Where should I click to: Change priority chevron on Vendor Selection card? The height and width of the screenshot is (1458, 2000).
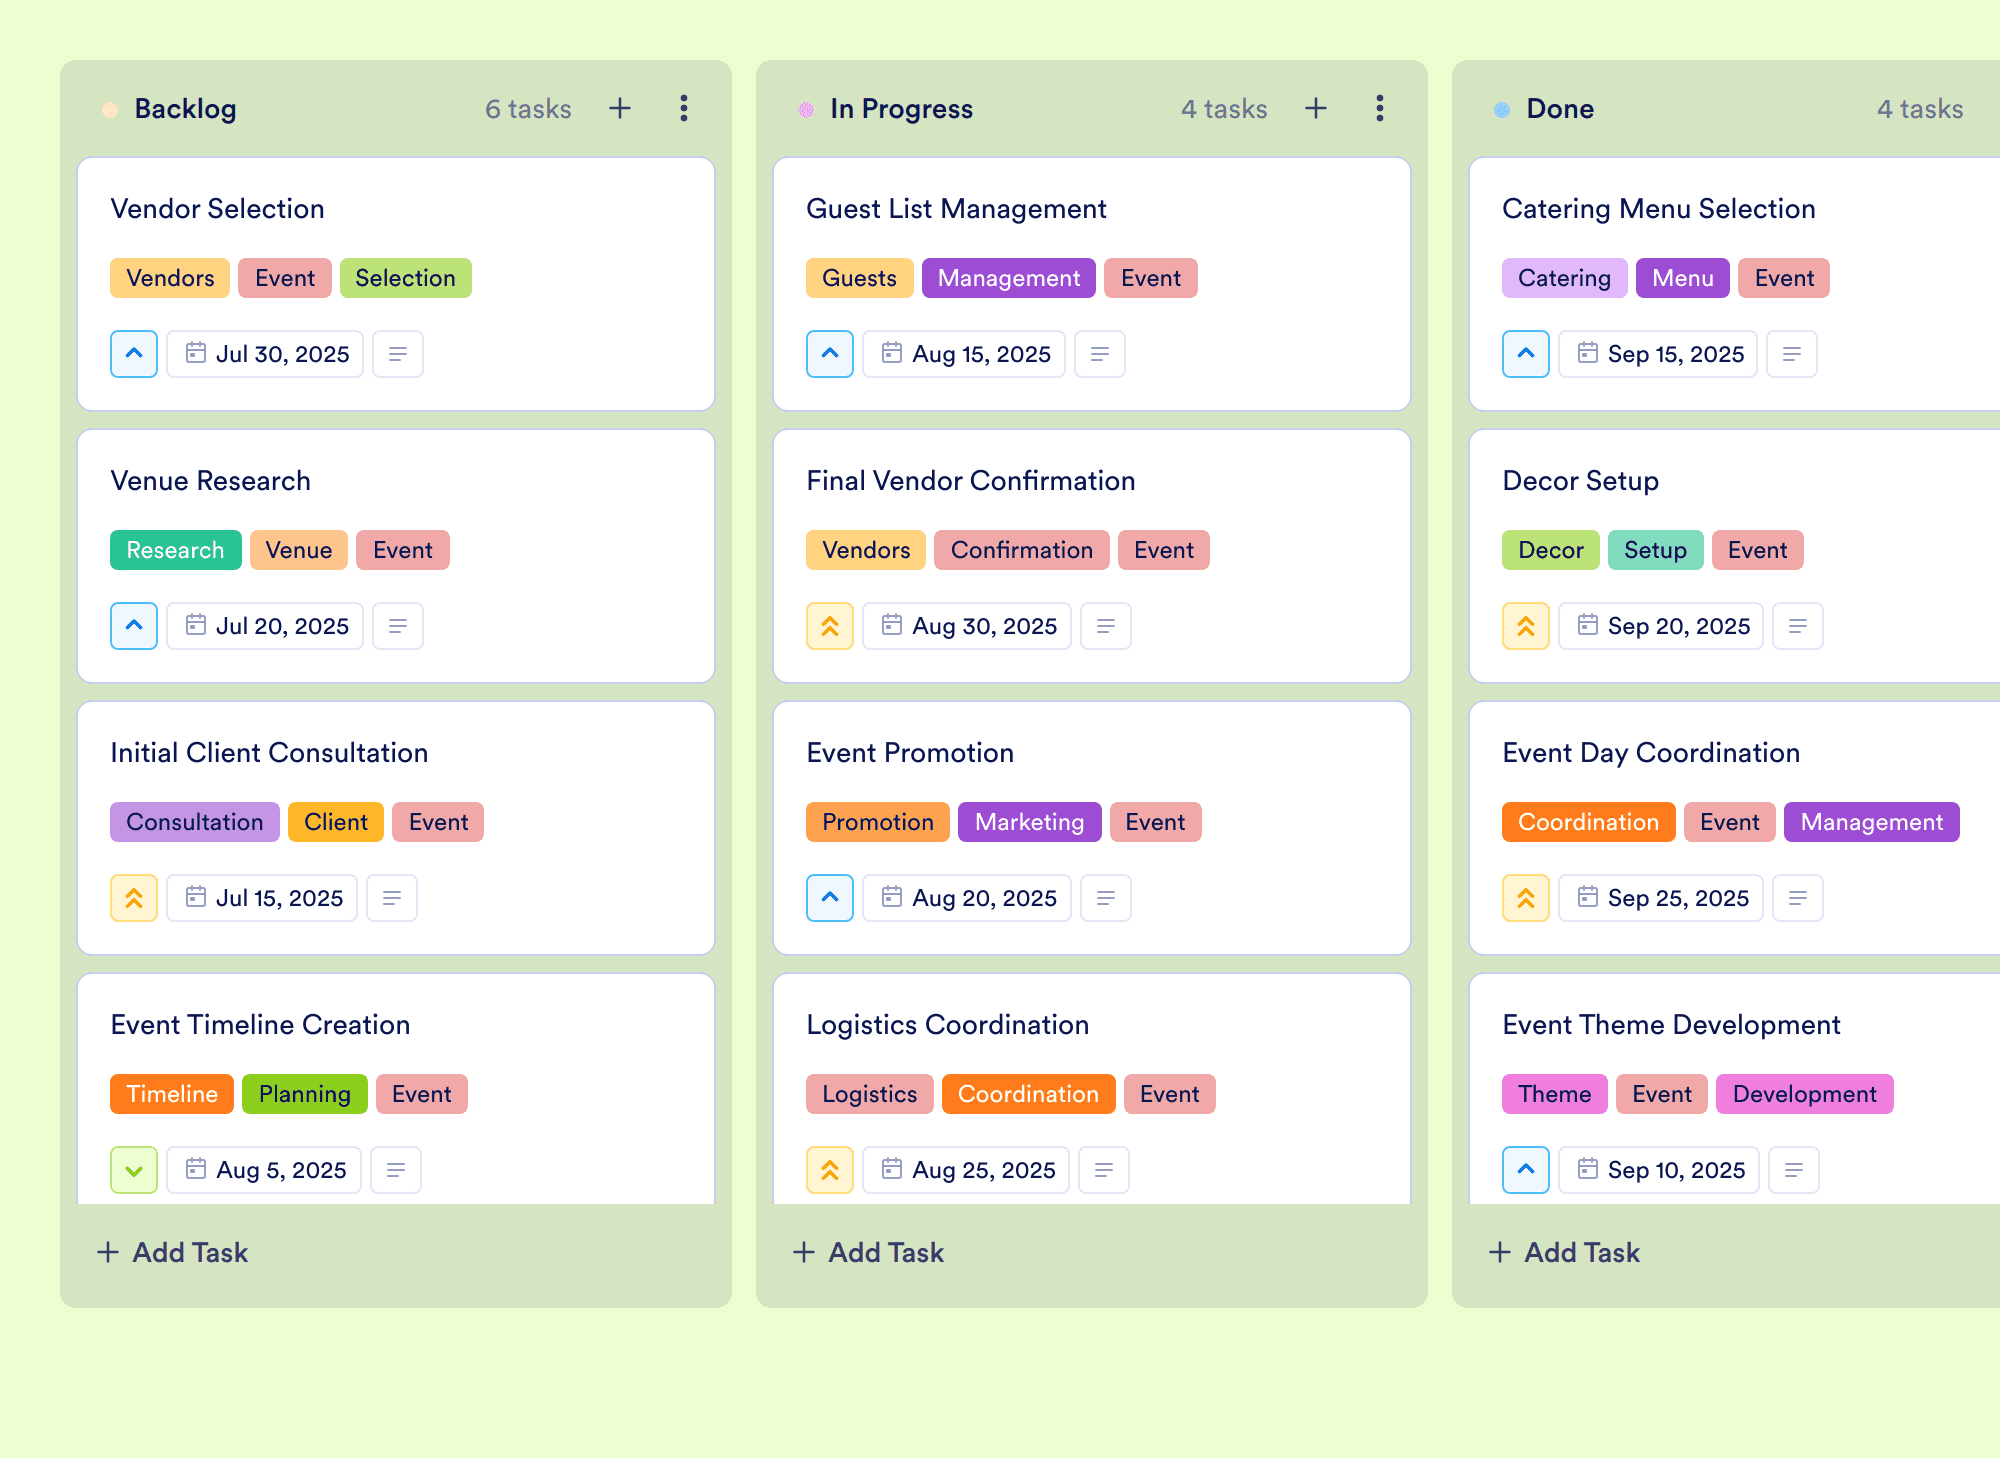[134, 354]
